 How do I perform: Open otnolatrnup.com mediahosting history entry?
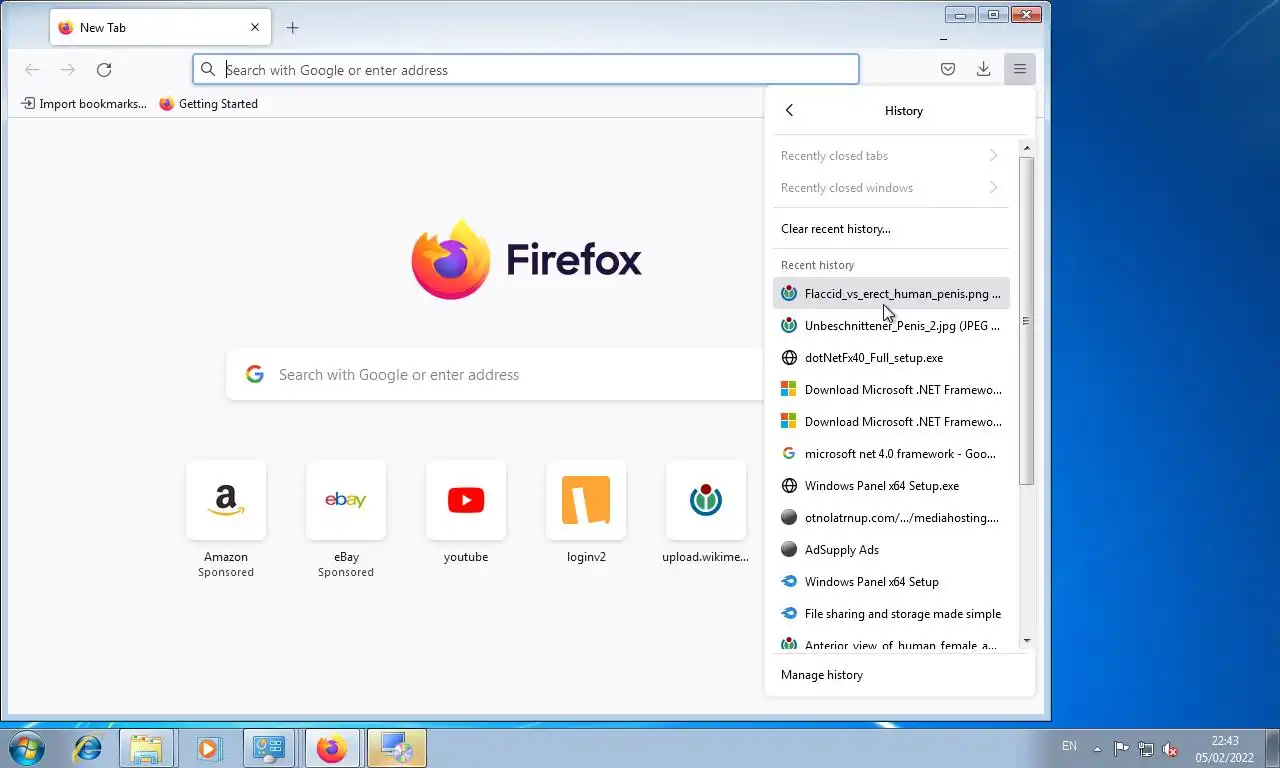(891, 518)
